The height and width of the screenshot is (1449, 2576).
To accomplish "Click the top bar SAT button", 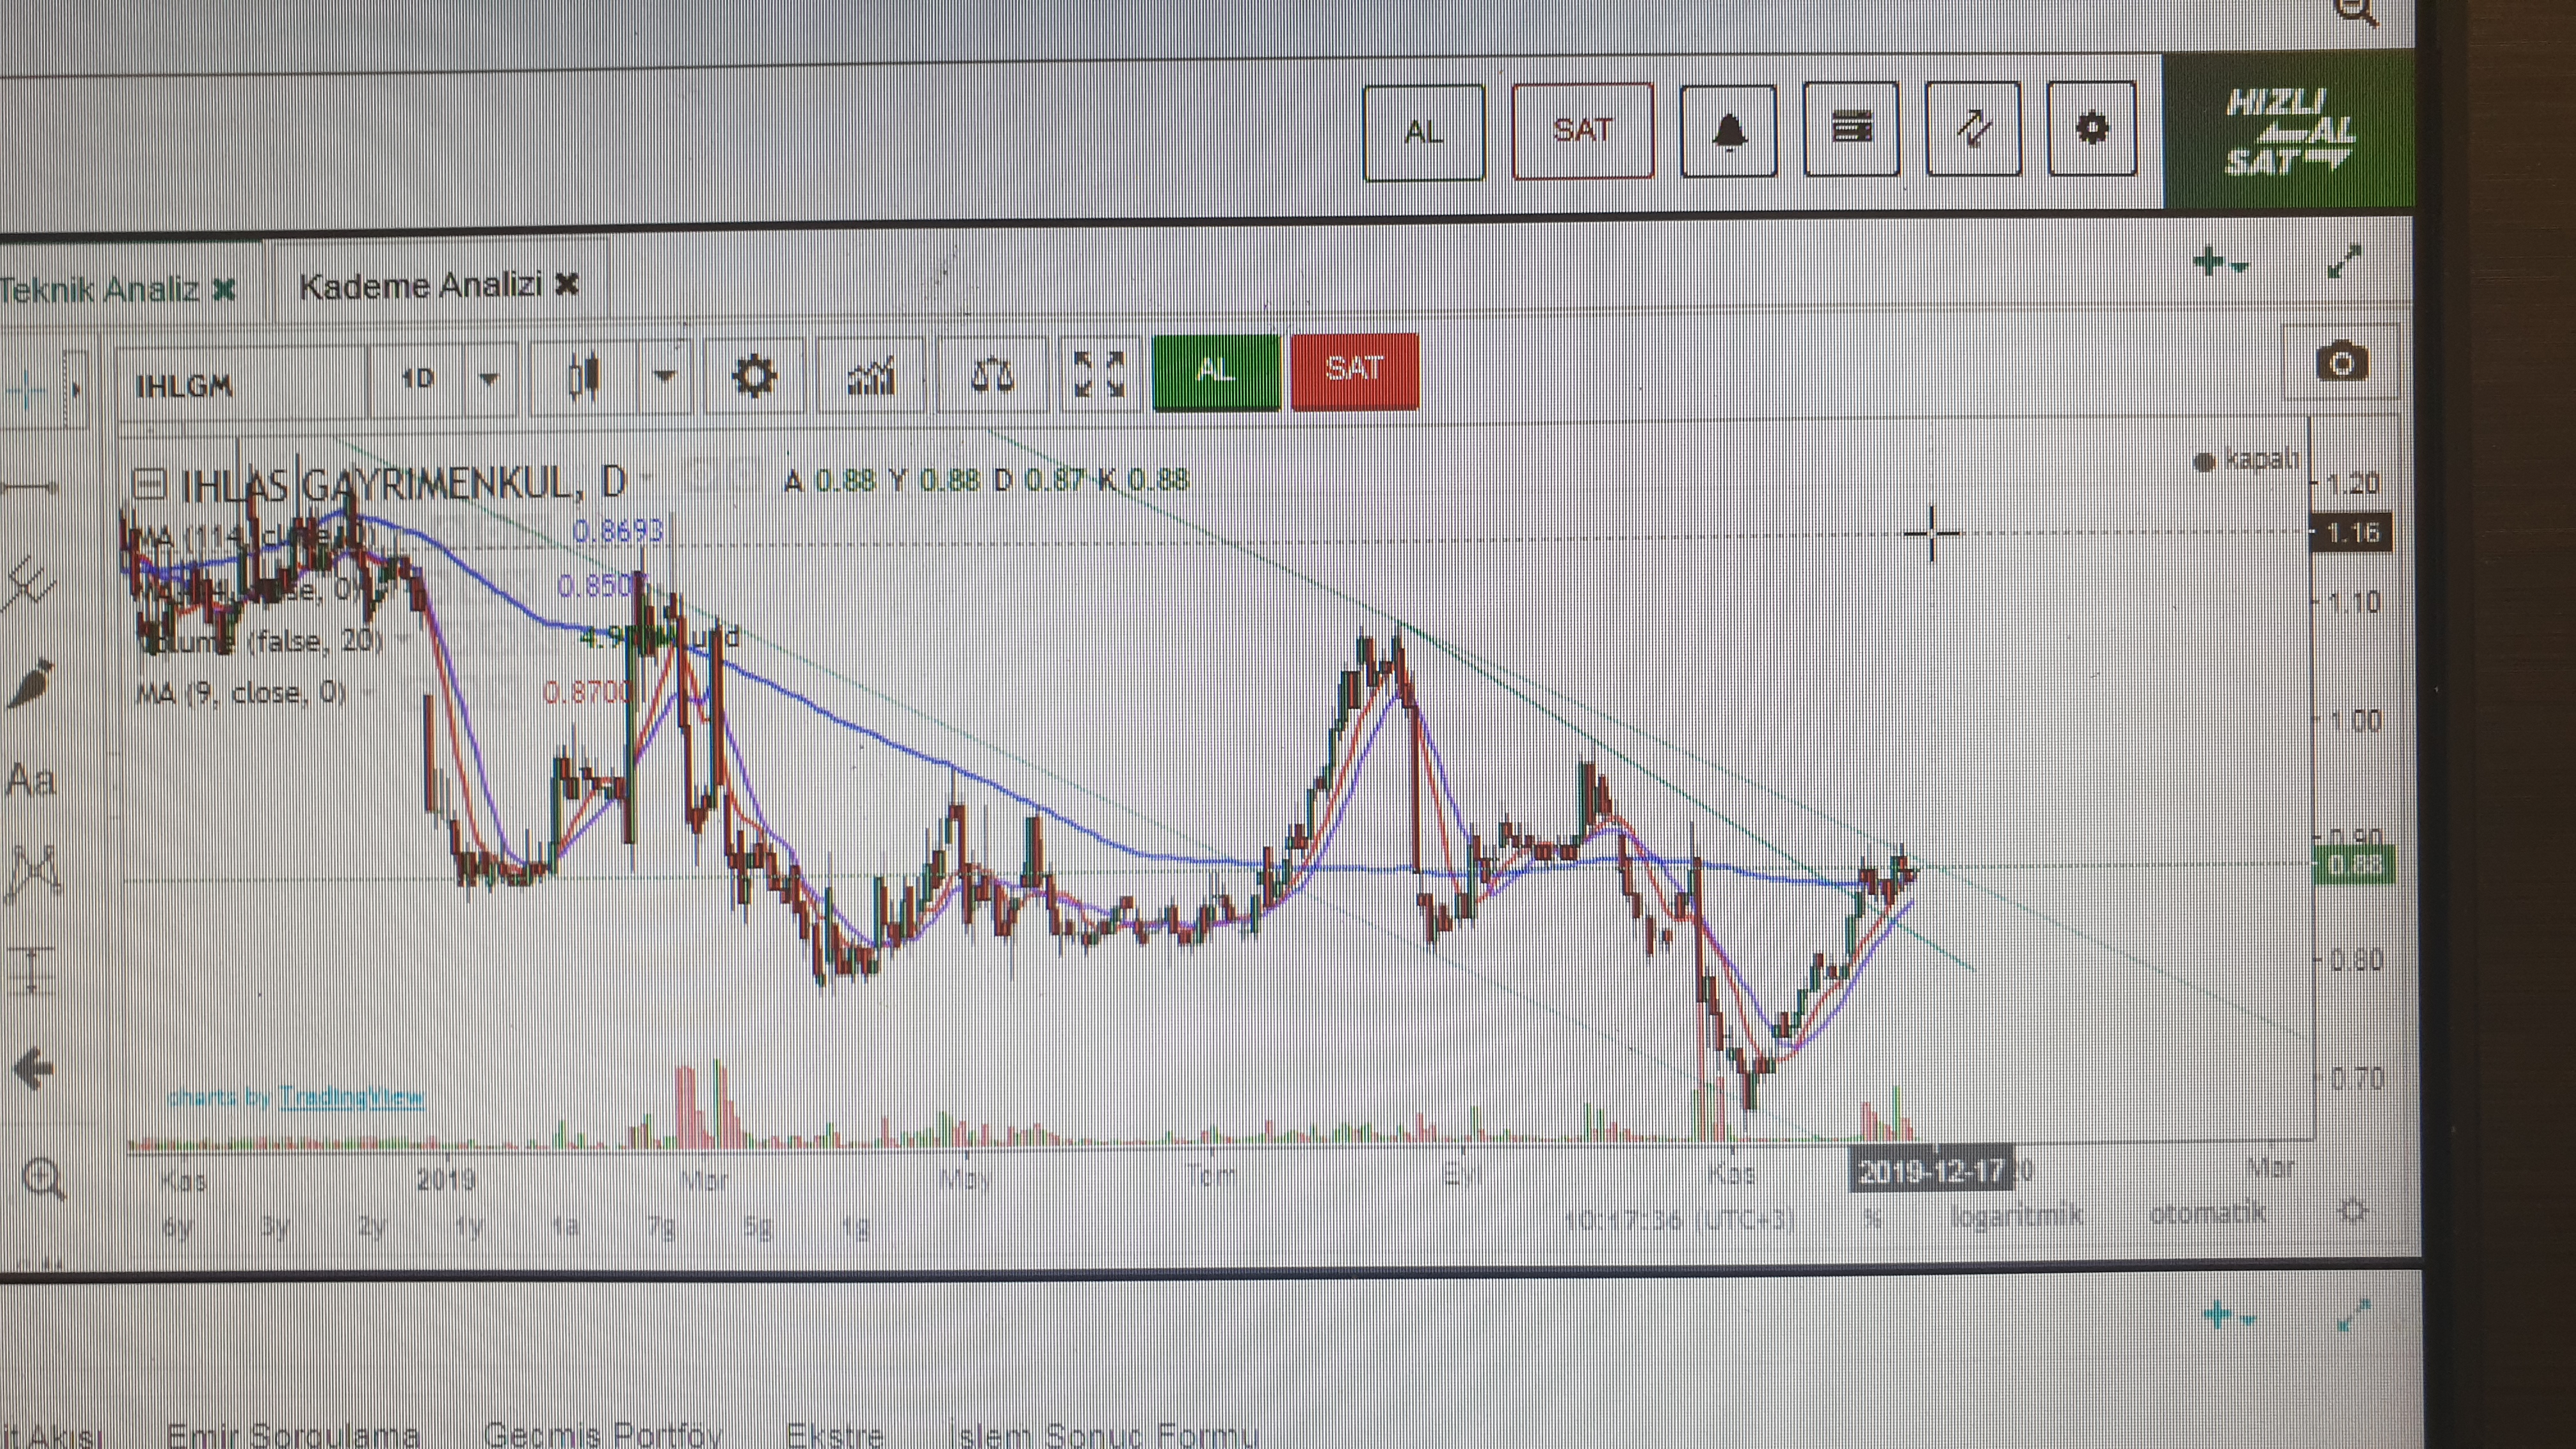I will point(1582,131).
